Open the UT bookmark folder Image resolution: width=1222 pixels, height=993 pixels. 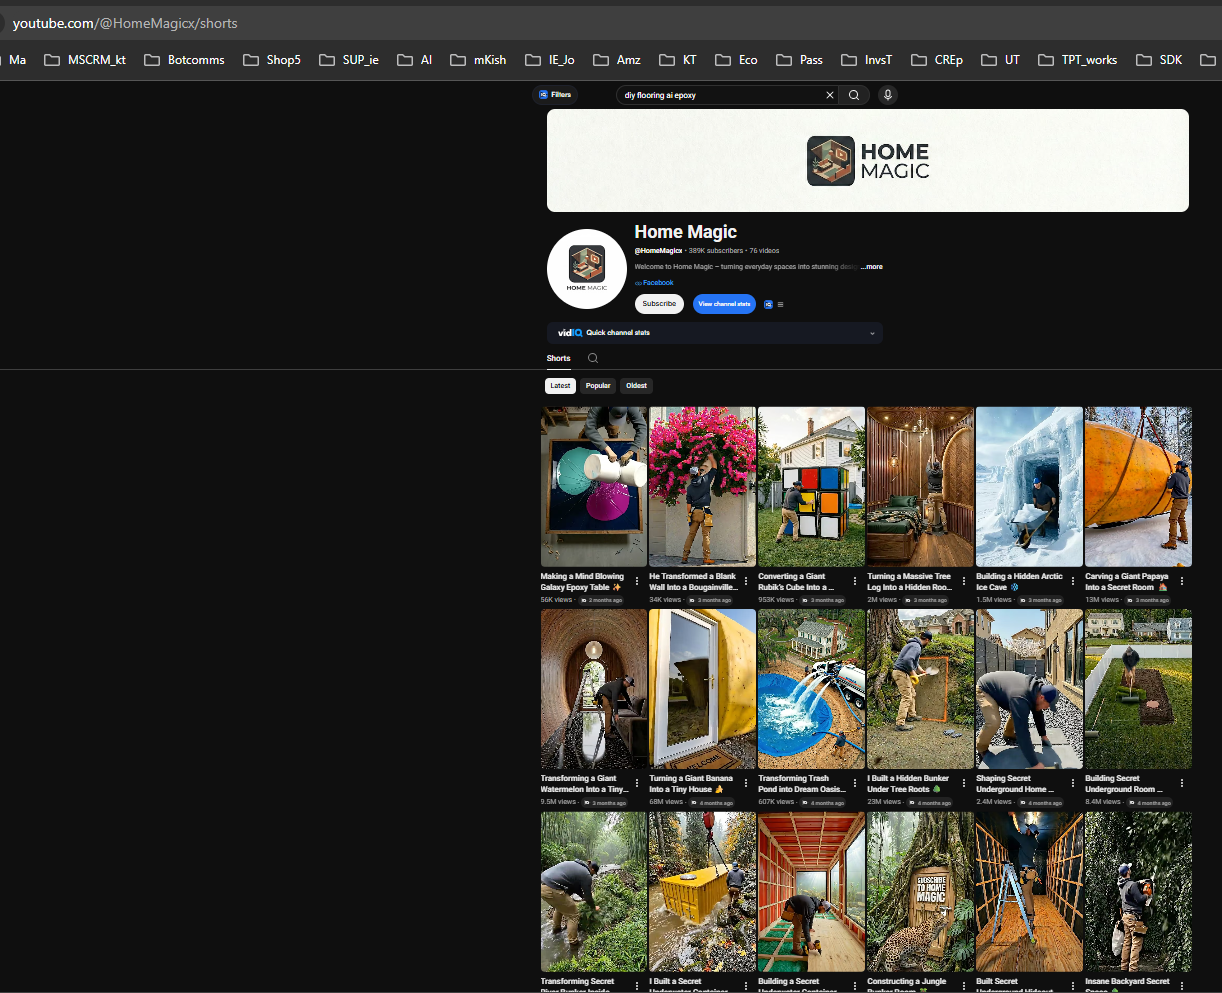point(1001,60)
